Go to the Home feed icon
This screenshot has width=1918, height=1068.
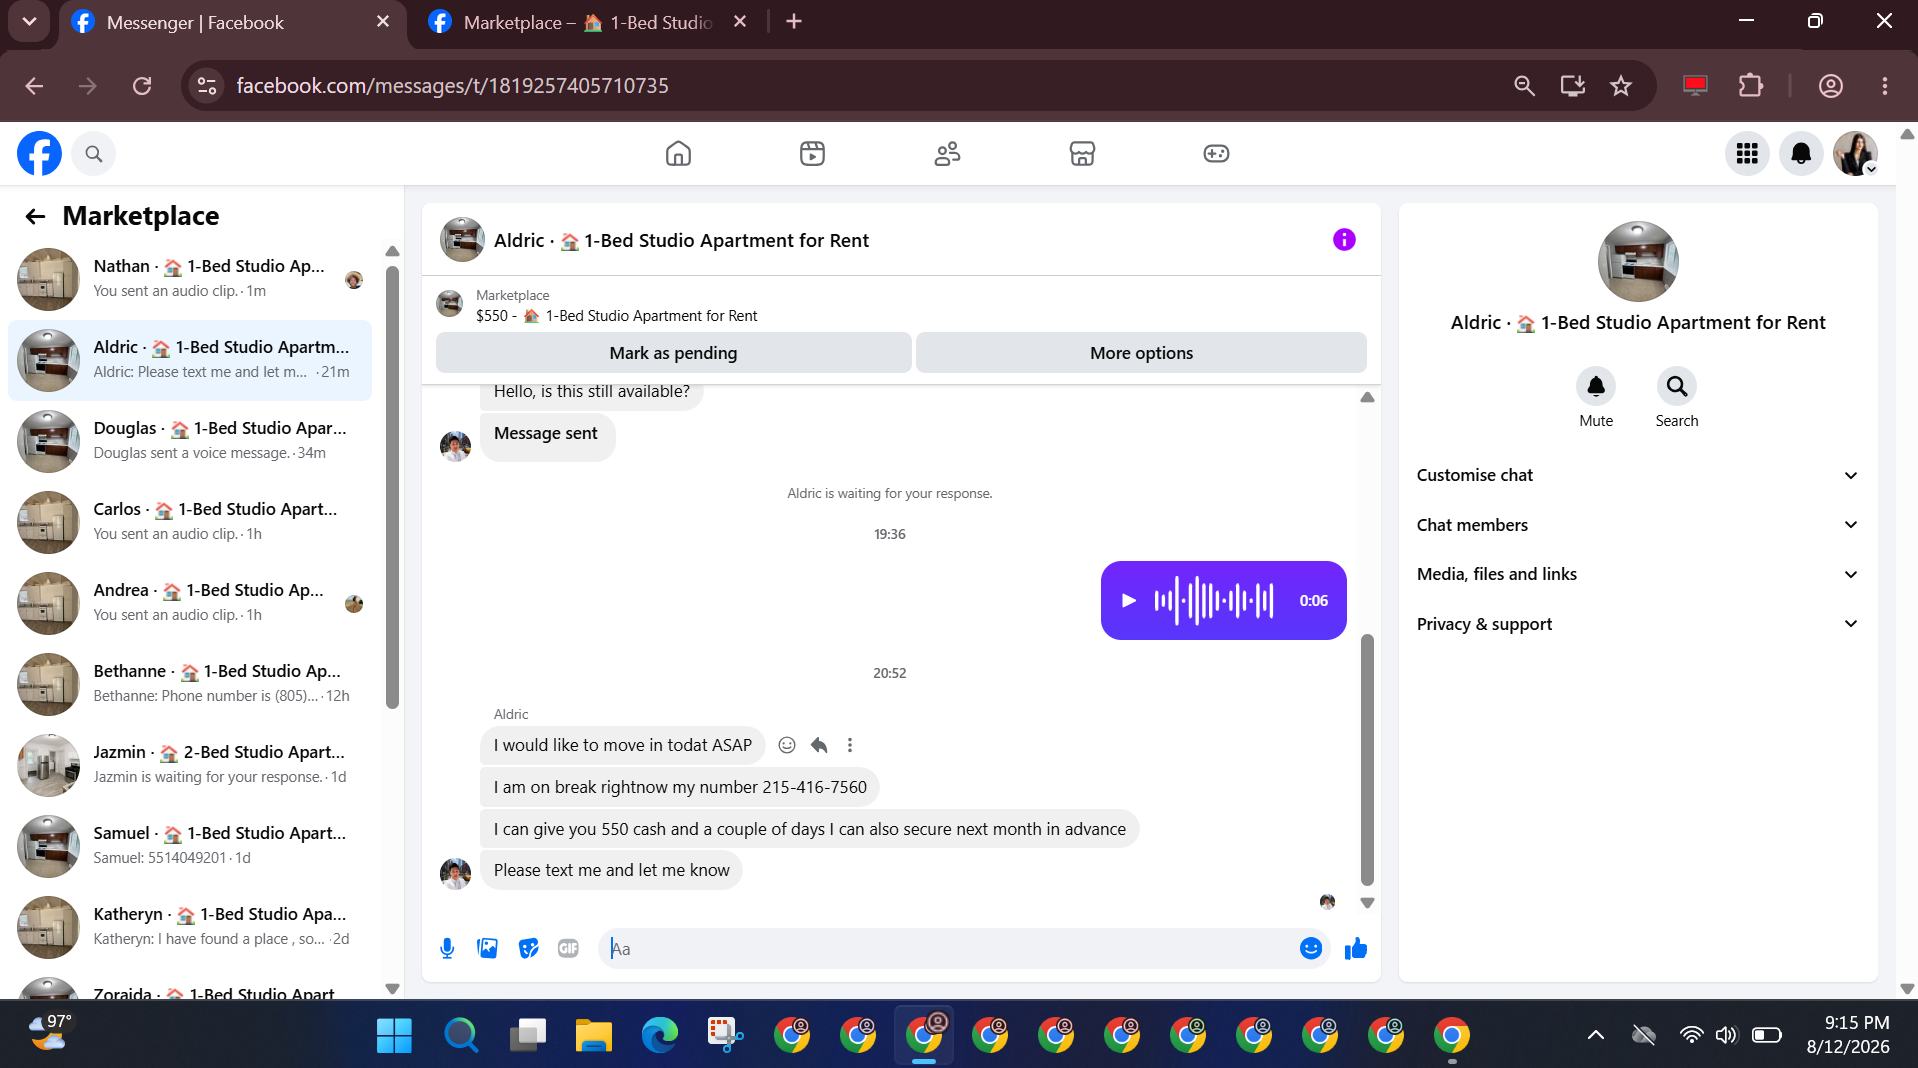(x=678, y=153)
